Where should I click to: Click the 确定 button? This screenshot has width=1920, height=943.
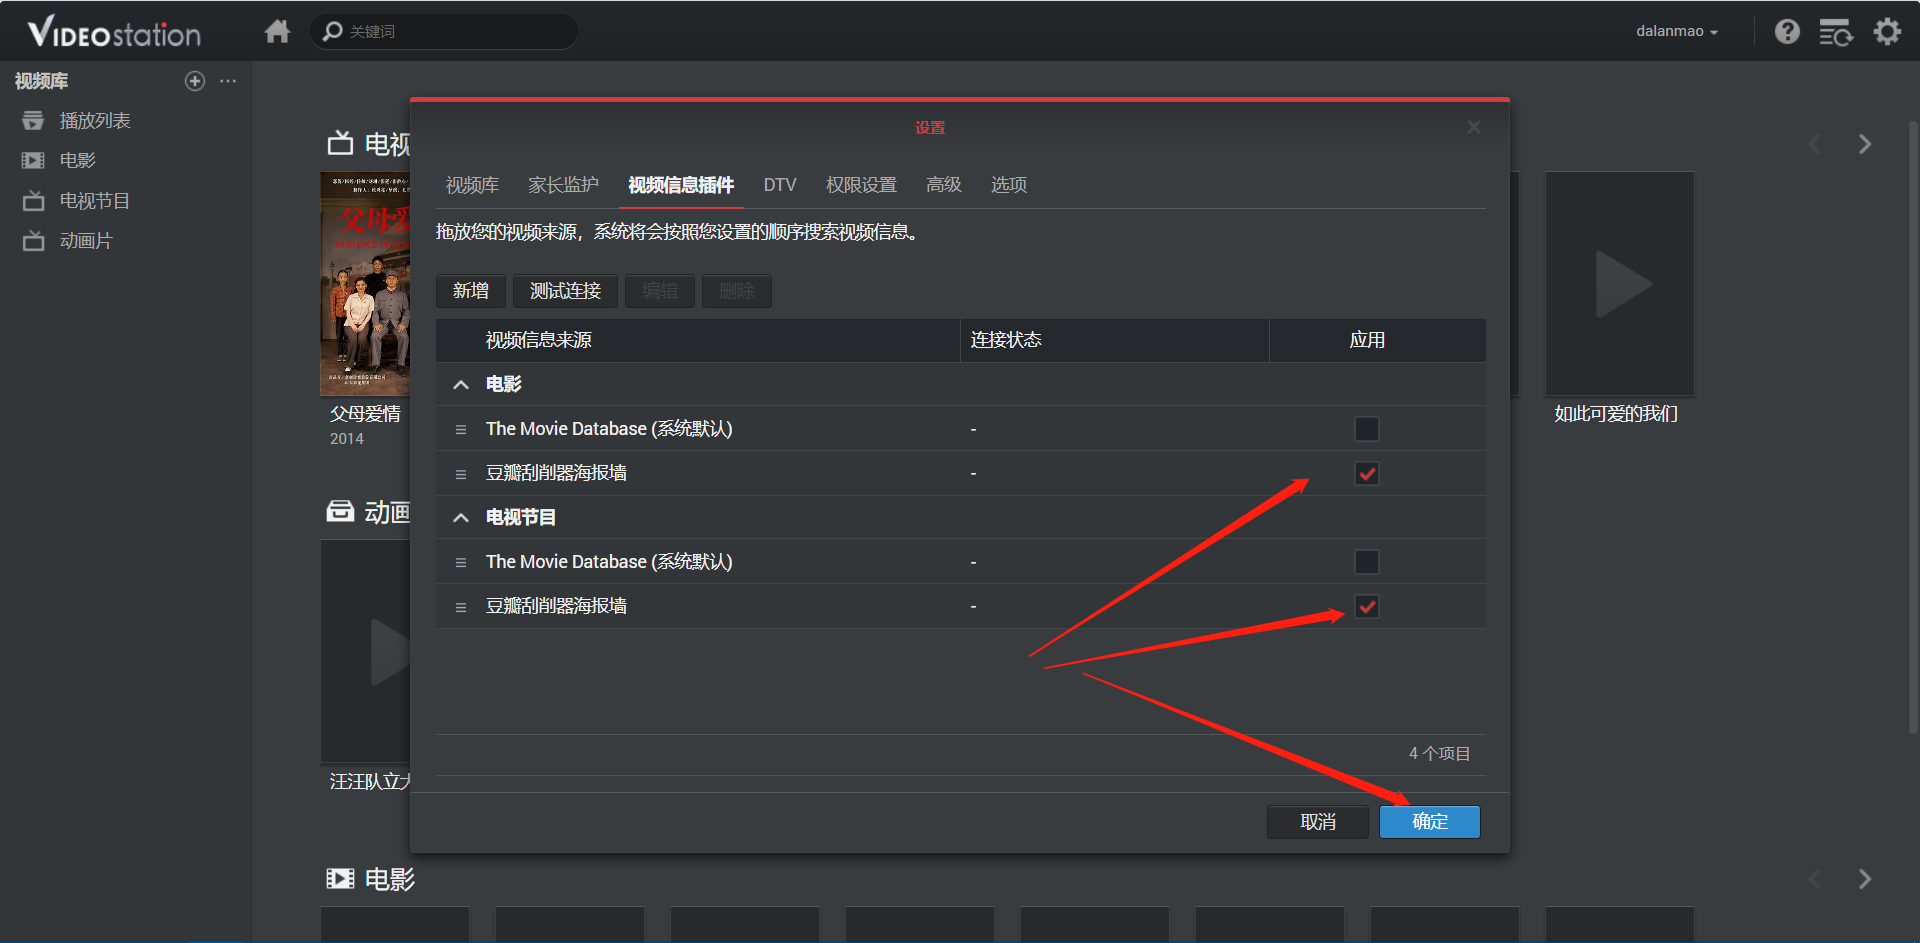point(1430,822)
